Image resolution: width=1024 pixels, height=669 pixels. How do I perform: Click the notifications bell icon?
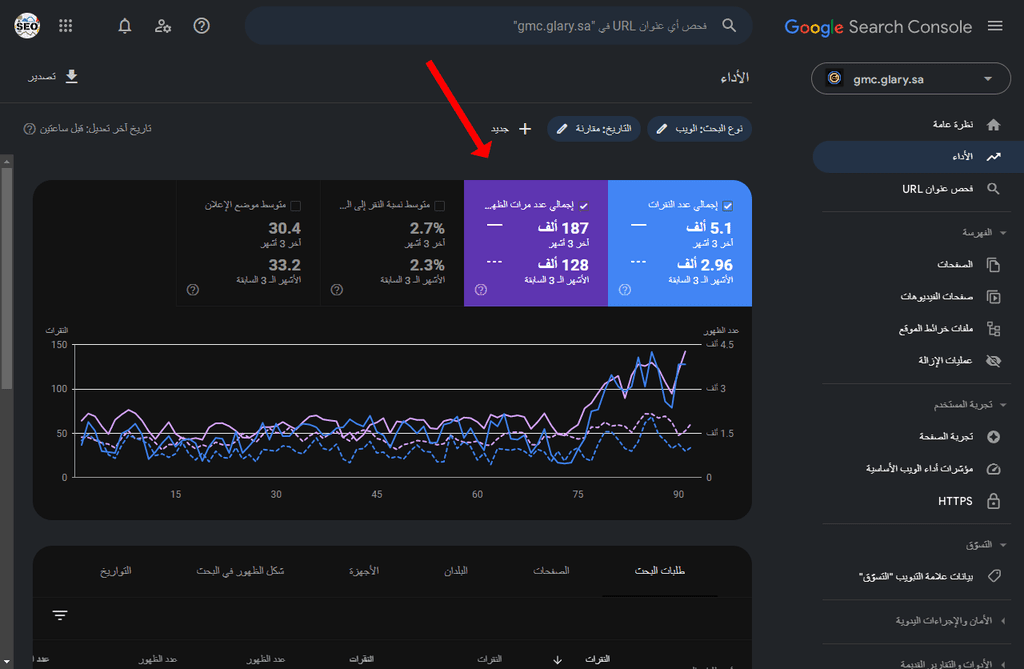(125, 26)
